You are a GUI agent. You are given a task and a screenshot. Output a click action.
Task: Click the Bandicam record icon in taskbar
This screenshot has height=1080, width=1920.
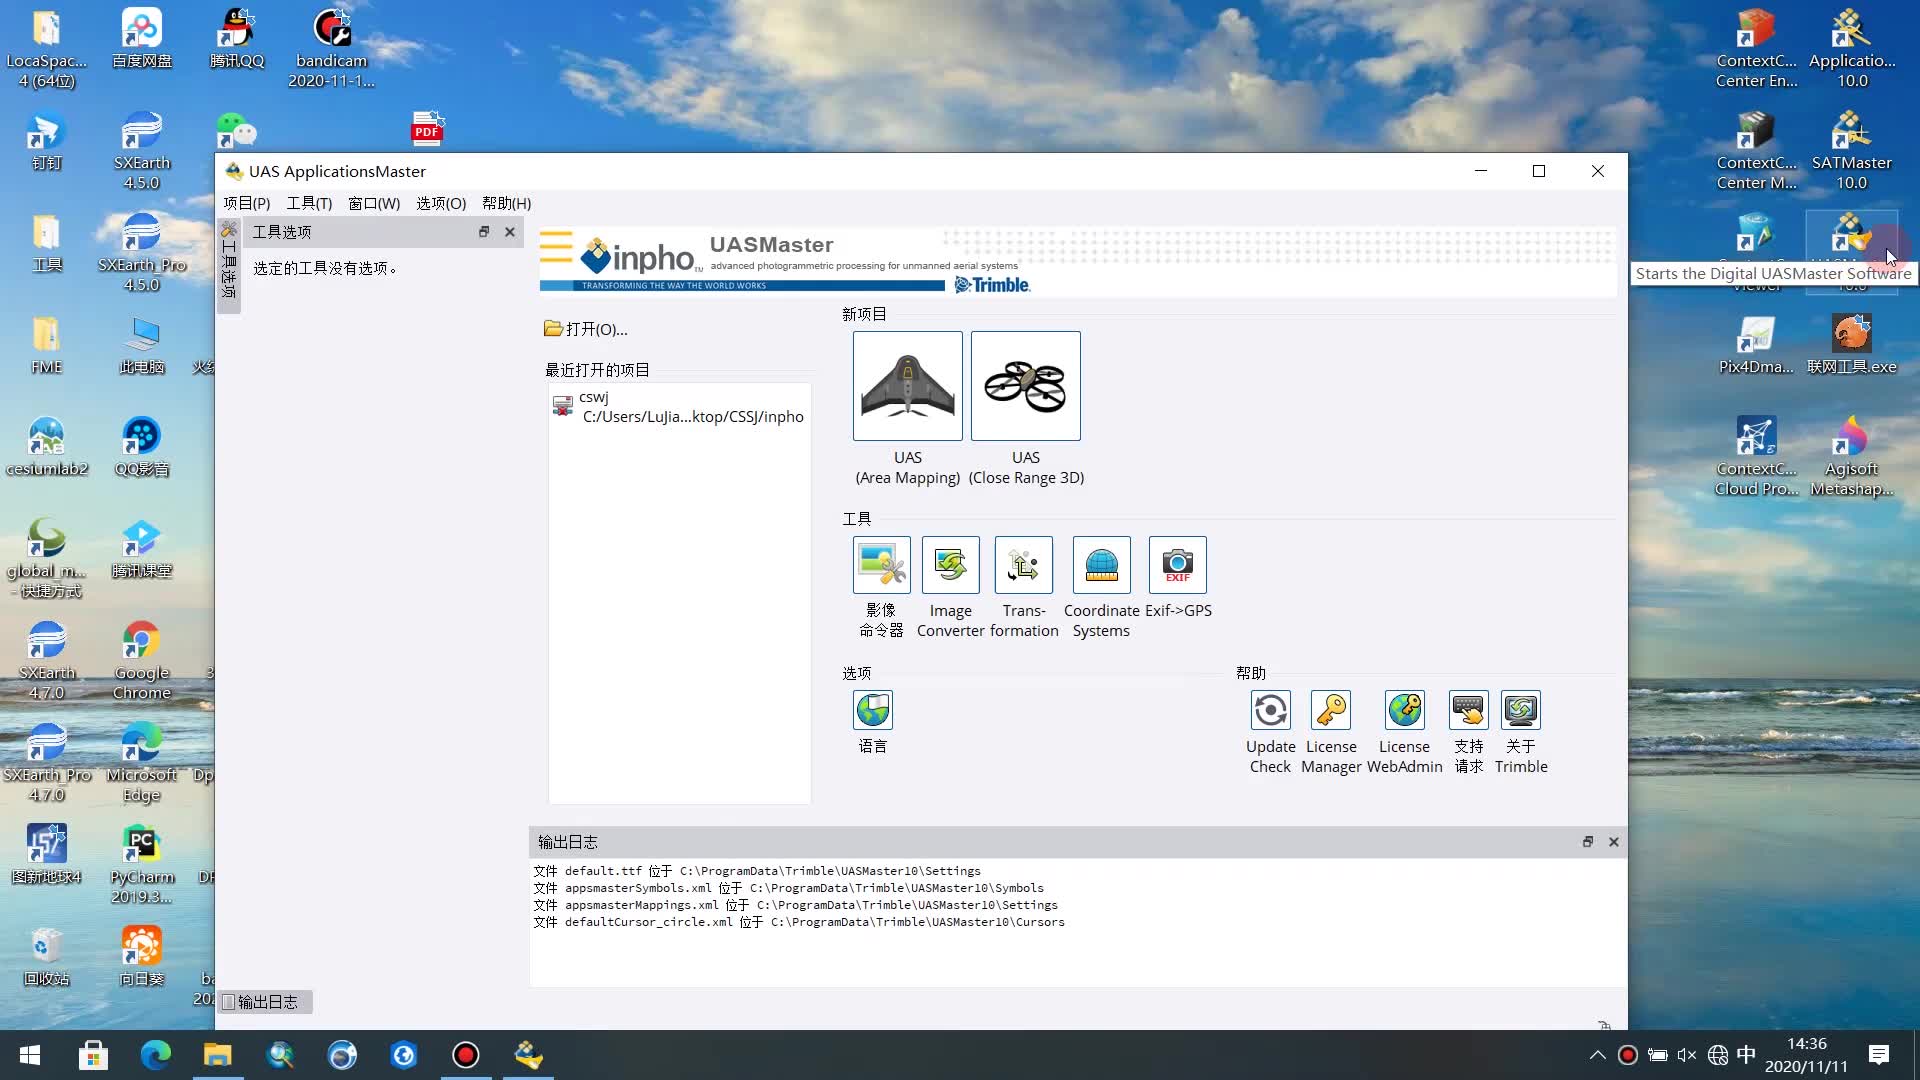[466, 1055]
